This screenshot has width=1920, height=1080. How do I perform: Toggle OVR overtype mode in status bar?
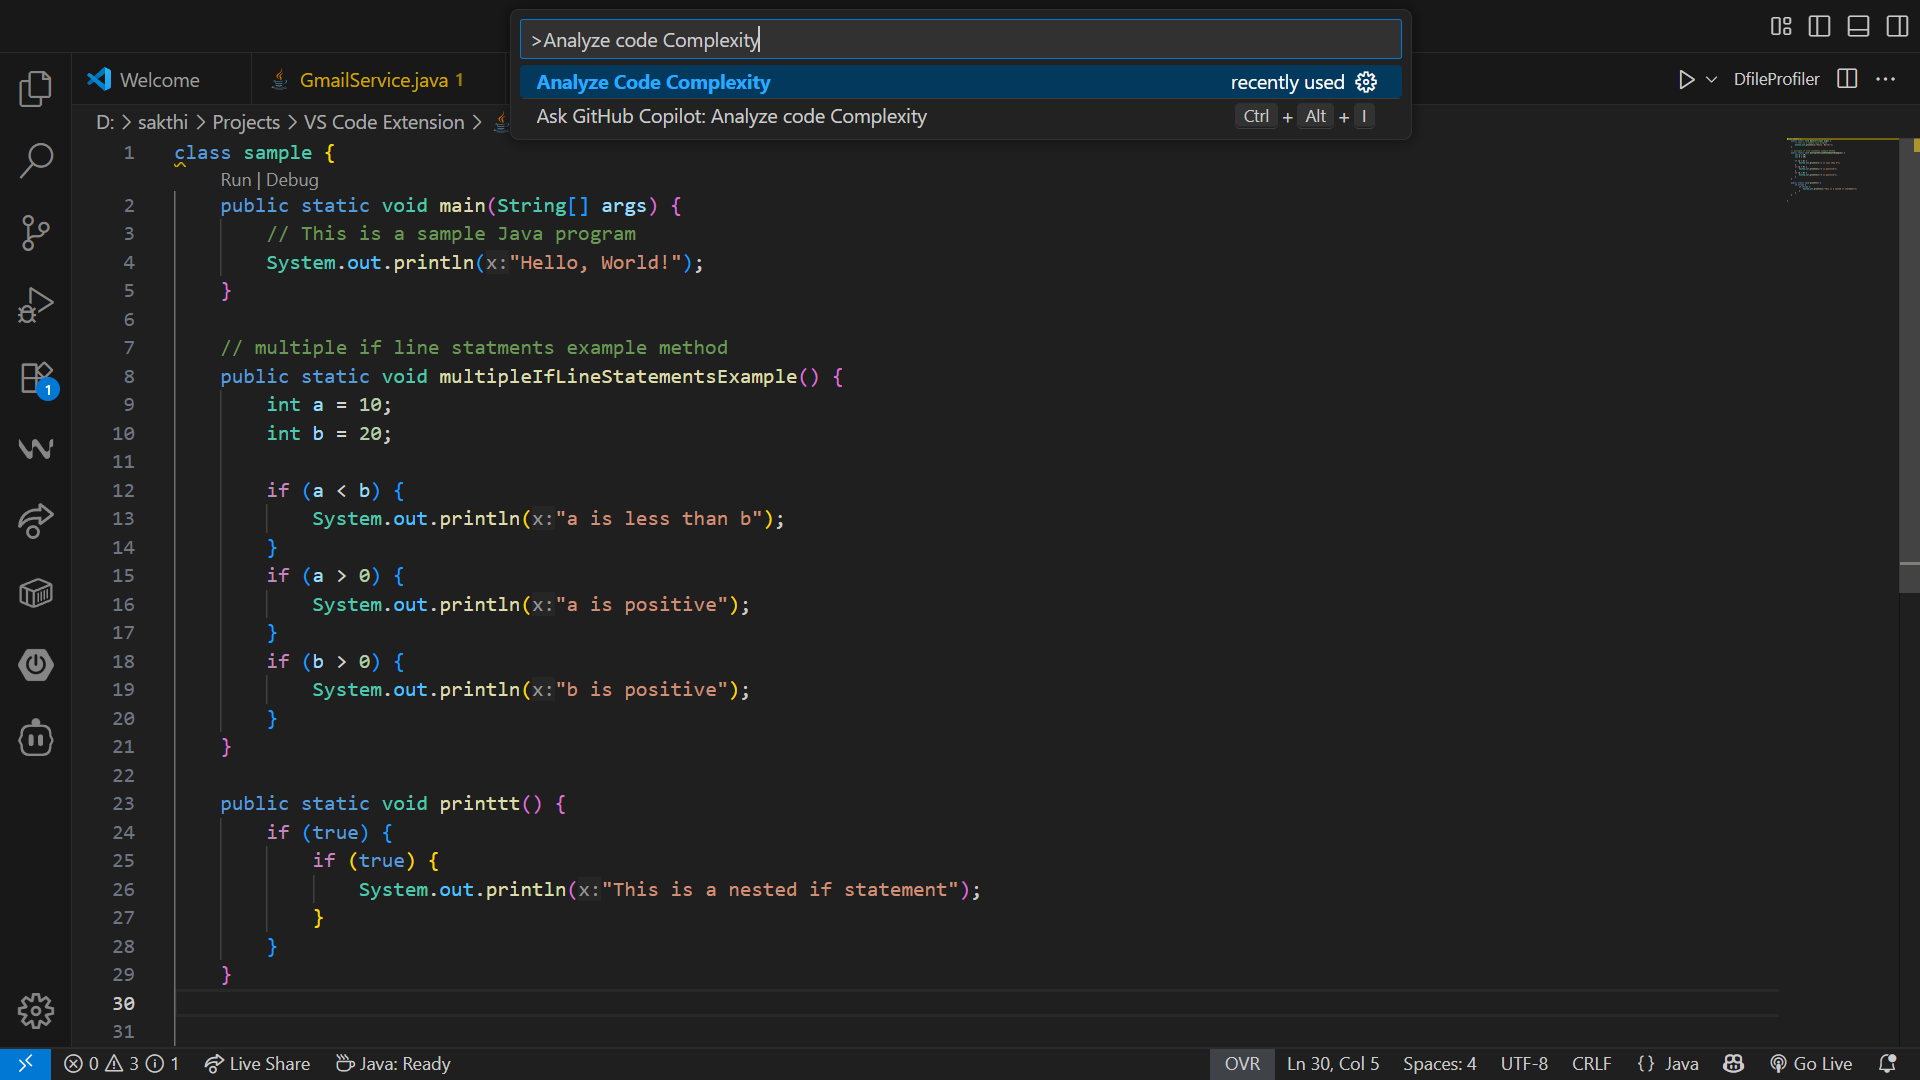(x=1242, y=1064)
